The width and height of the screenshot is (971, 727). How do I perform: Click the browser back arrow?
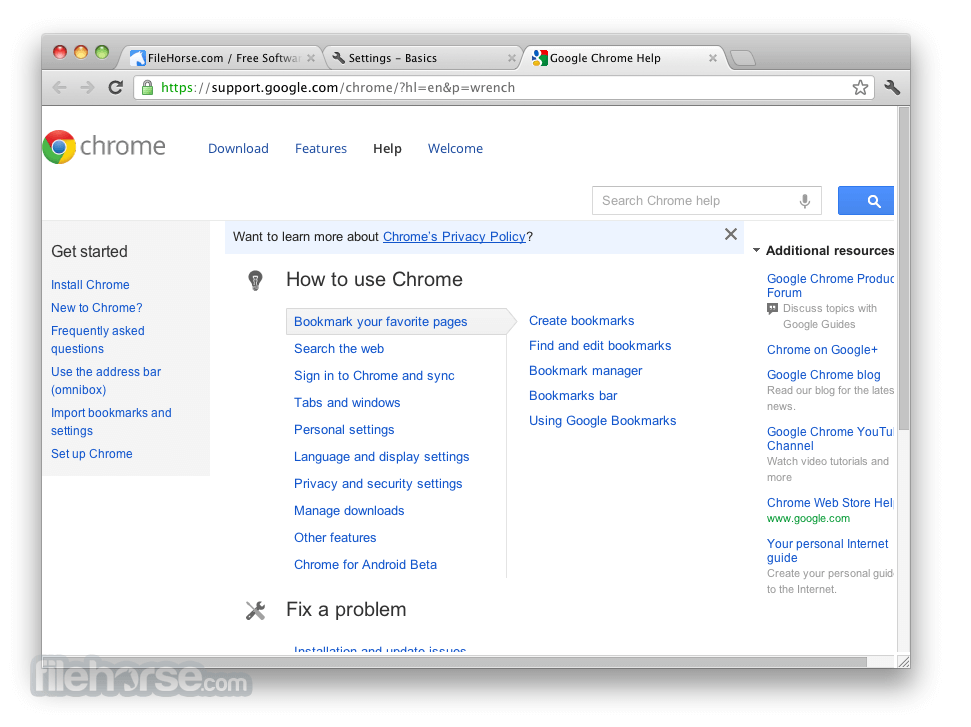[59, 88]
